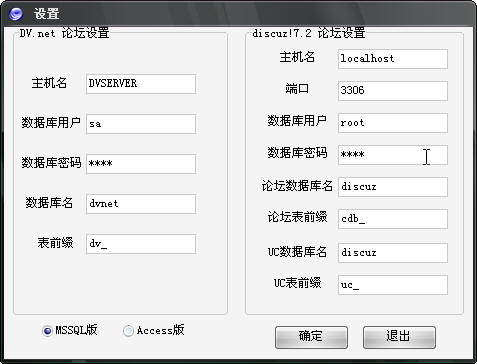Click the discuz!7.2 论坛设置 group title
477x364 pixels.
pyautogui.click(x=309, y=33)
